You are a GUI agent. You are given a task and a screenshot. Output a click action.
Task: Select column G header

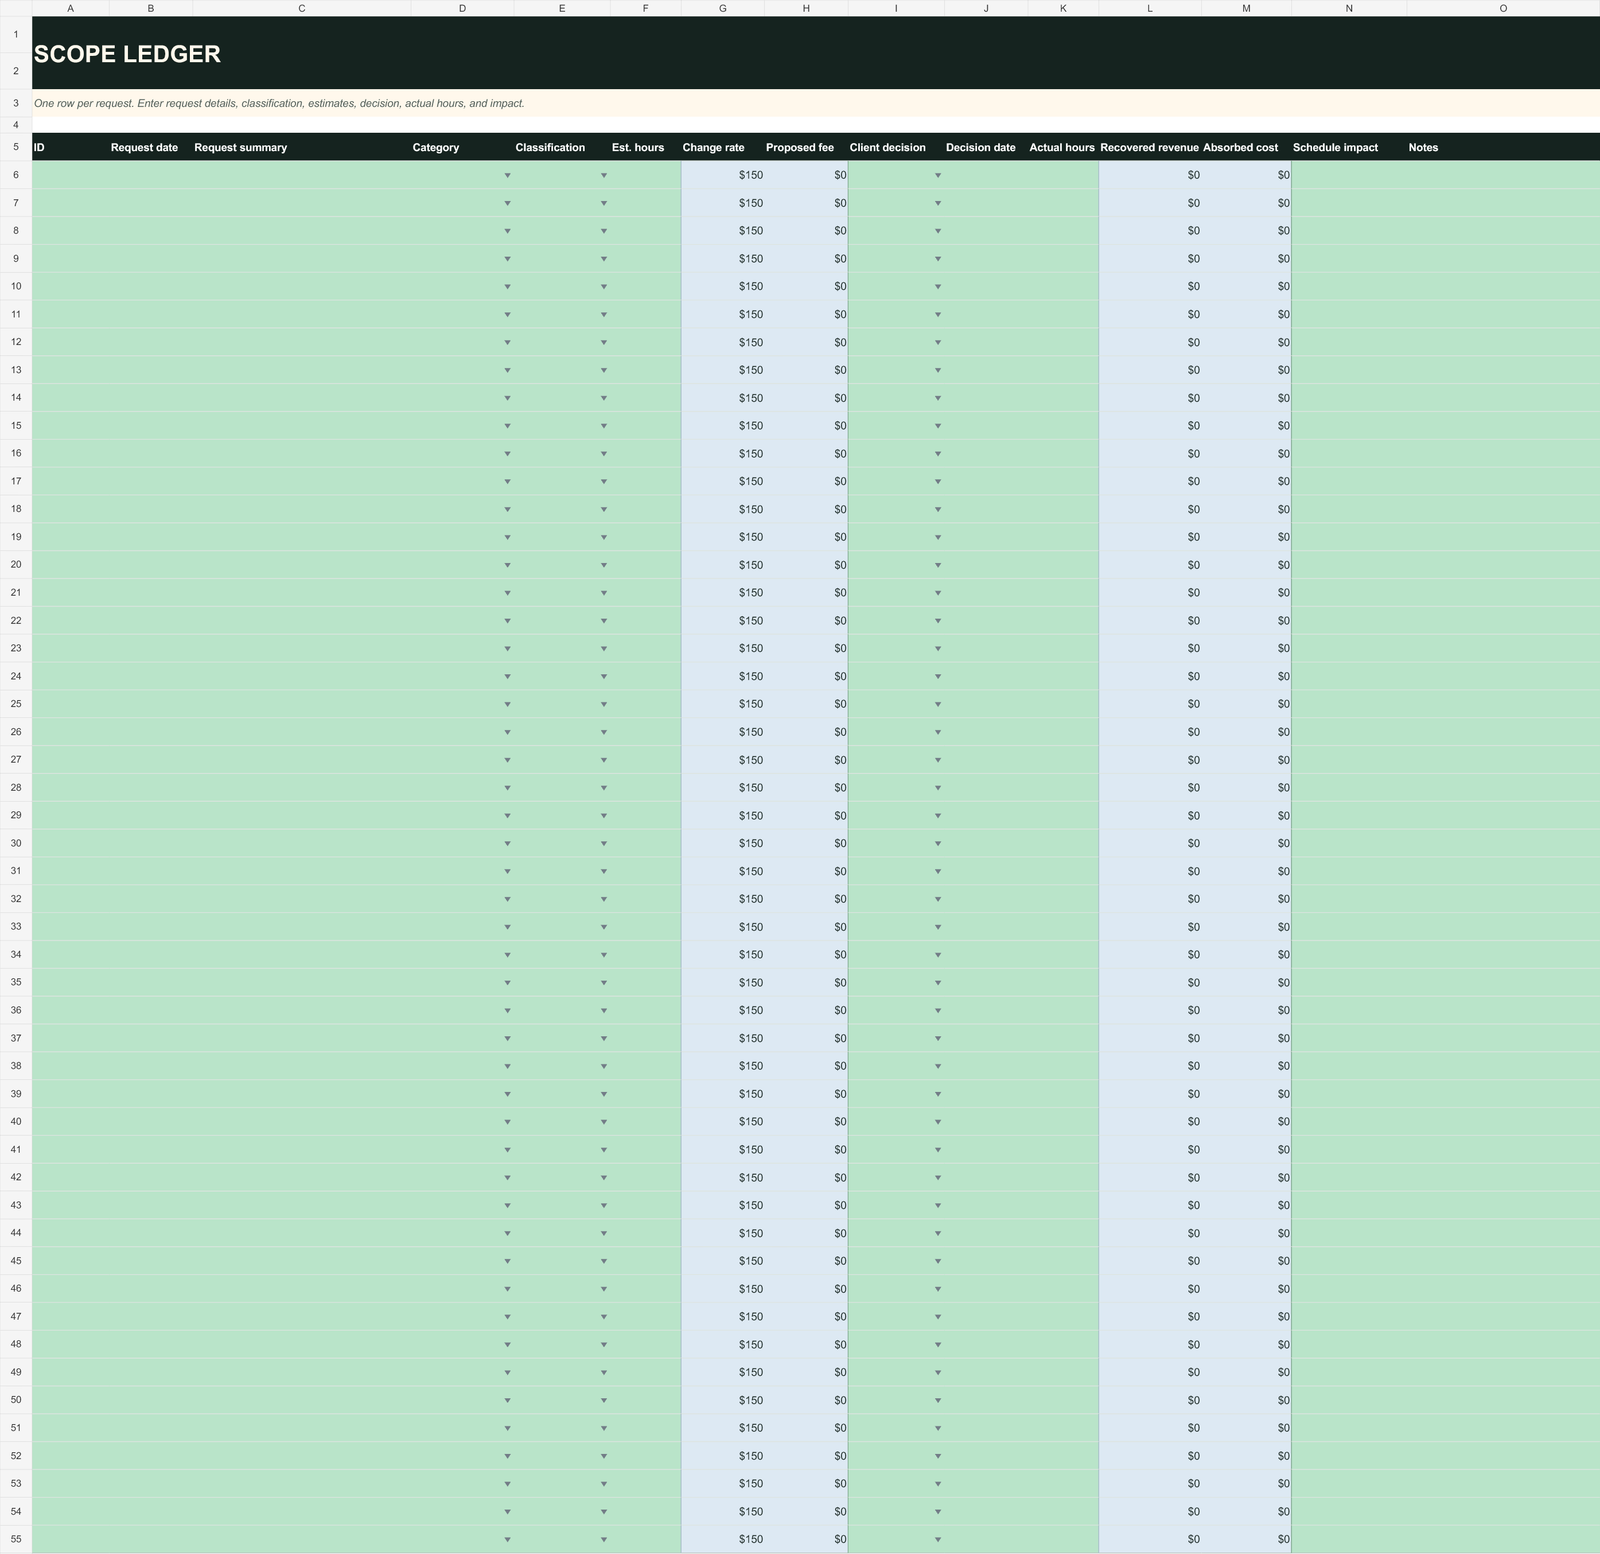click(x=723, y=8)
